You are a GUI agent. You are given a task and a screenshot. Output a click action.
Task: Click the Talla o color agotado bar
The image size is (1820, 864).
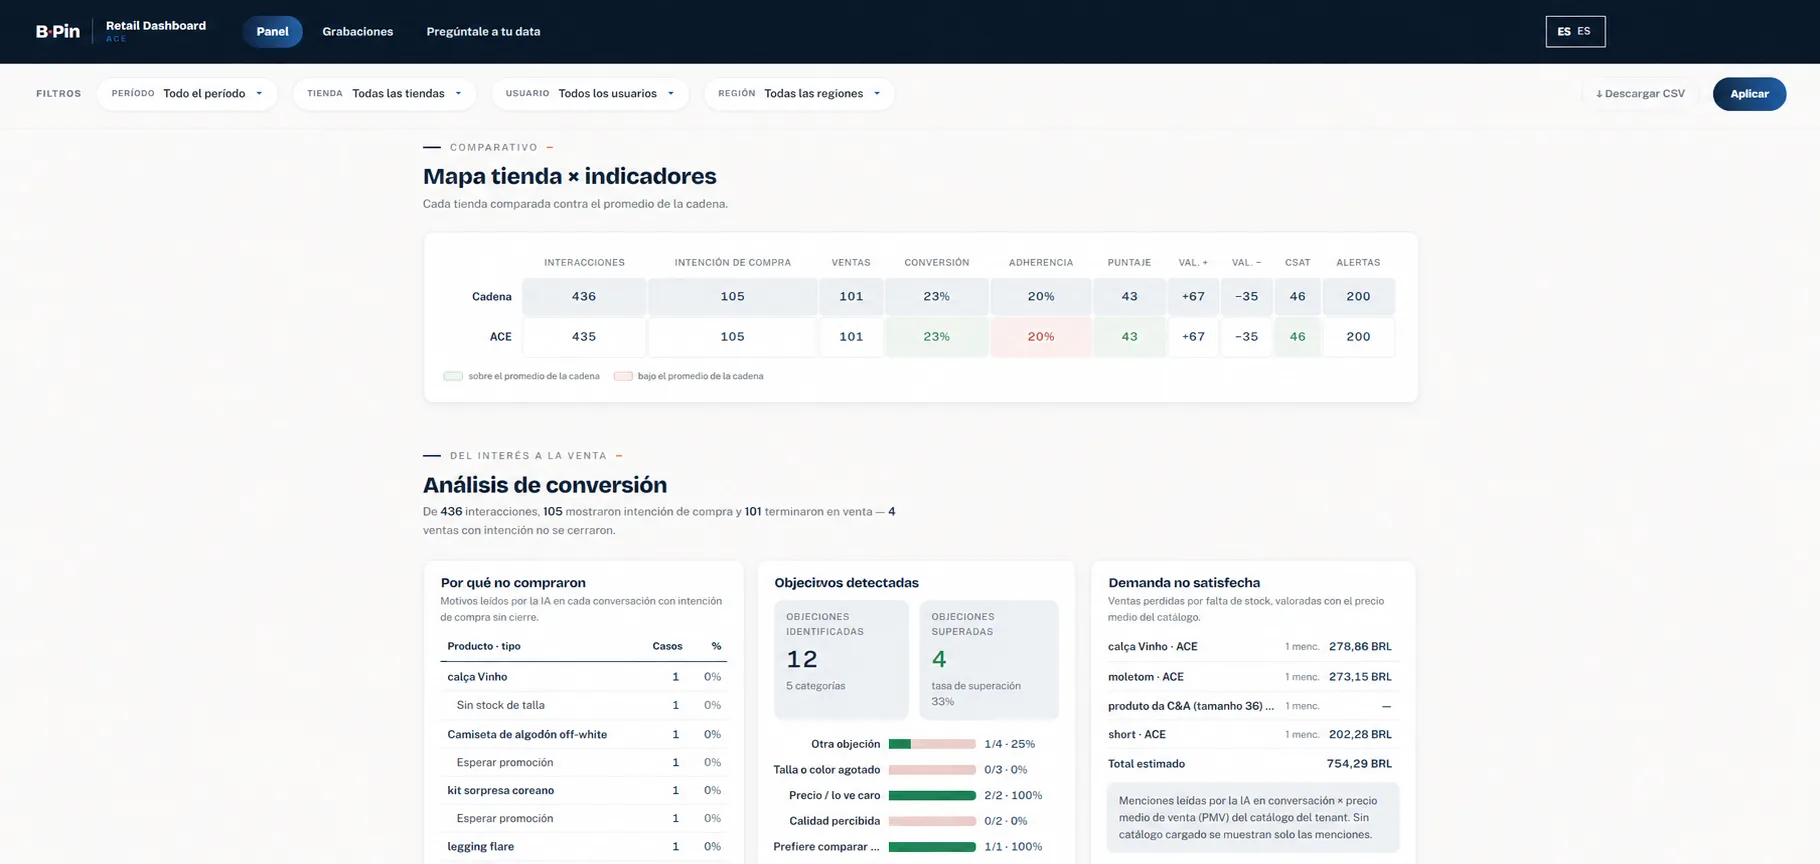point(932,770)
